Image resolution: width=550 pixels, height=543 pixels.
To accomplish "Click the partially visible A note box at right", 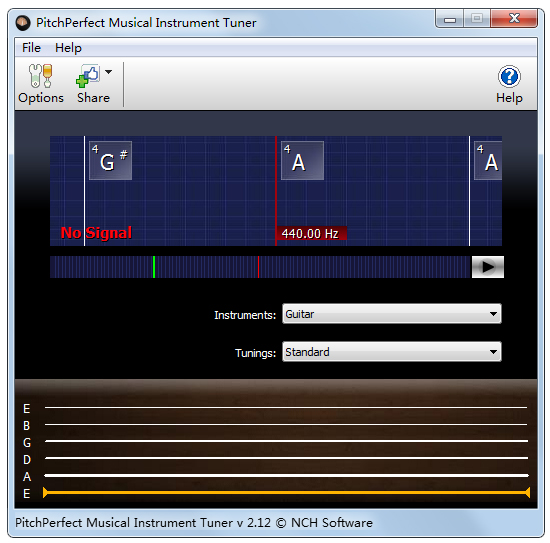I will point(488,160).
